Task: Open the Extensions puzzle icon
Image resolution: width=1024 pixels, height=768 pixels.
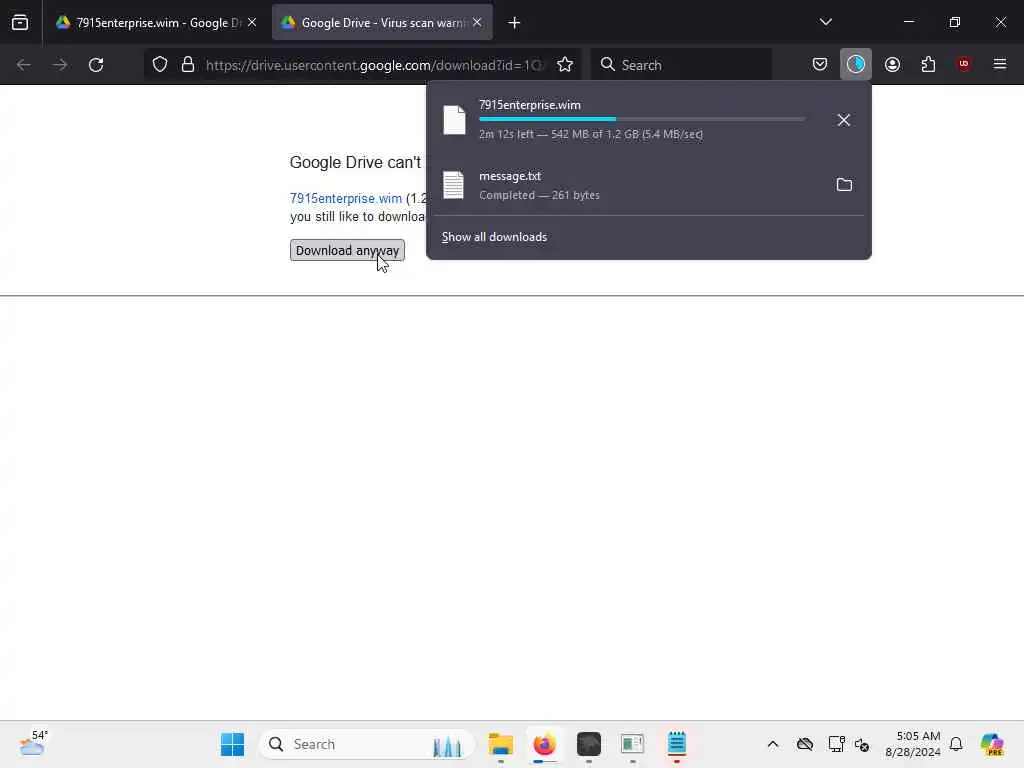Action: (928, 65)
